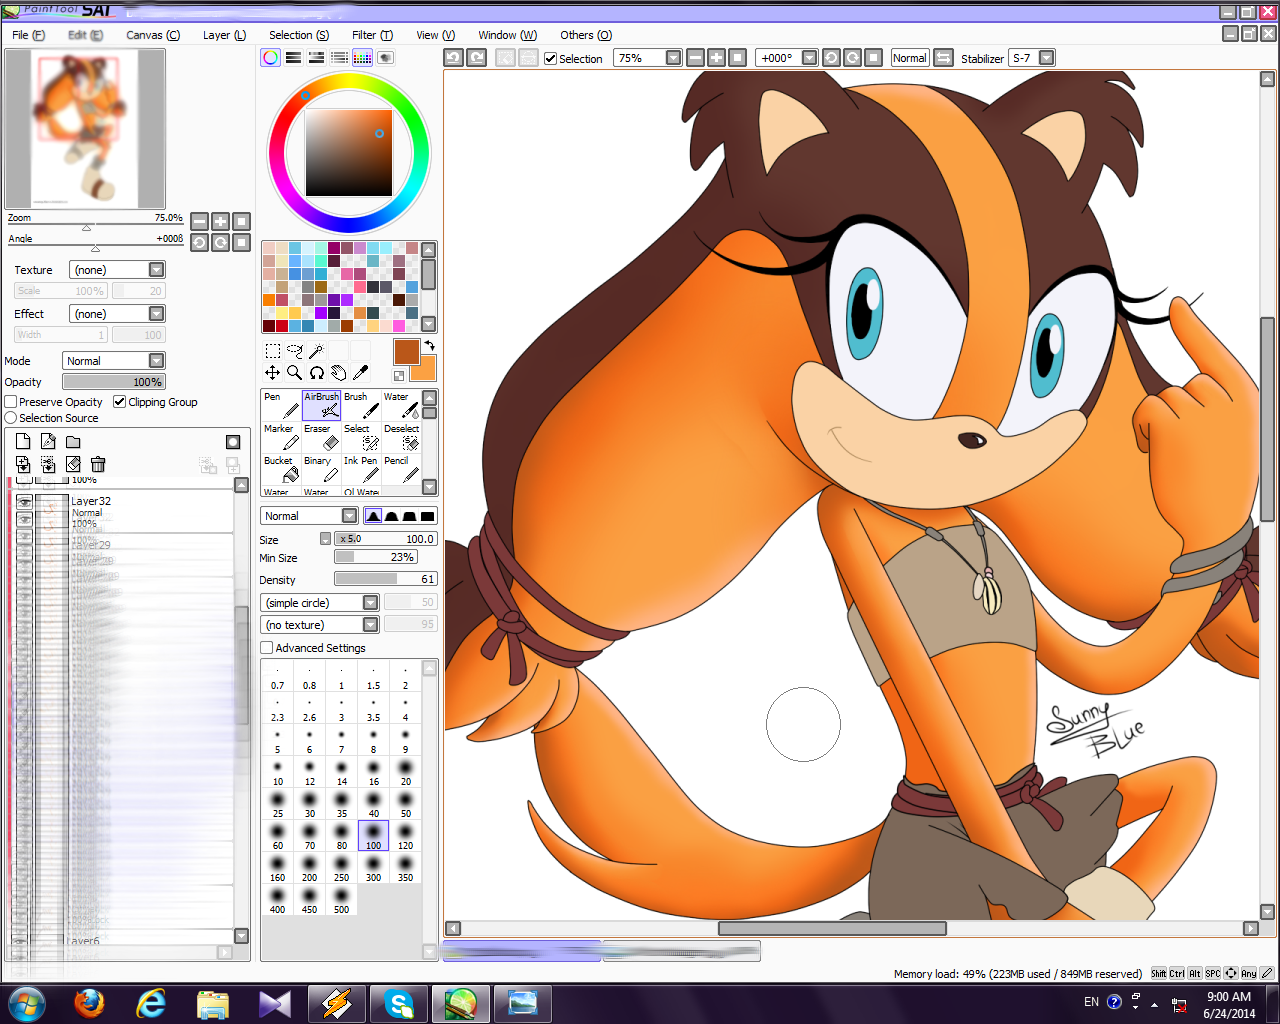Adjust the brush Density slider

tap(386, 579)
